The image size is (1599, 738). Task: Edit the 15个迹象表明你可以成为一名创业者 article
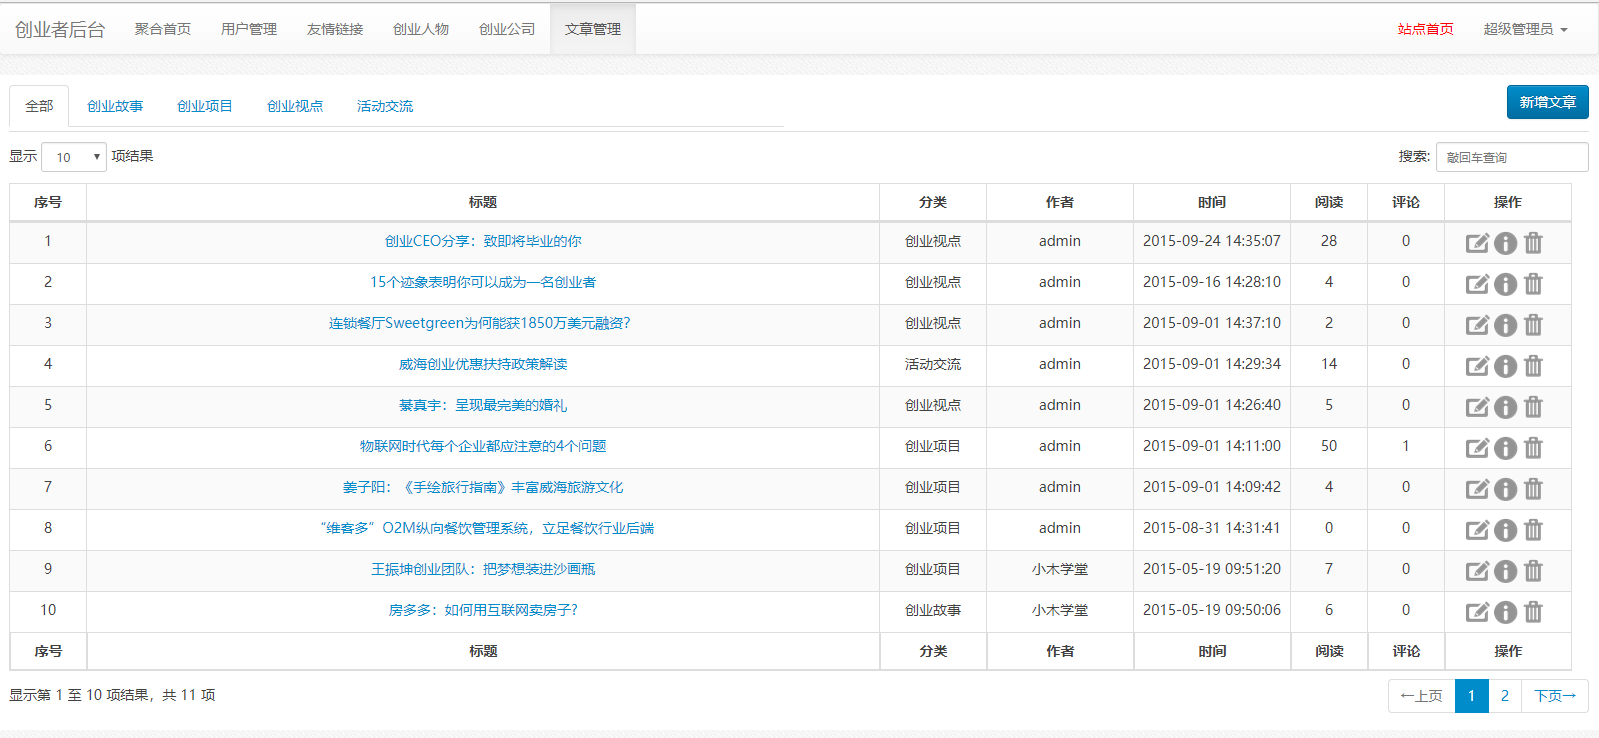(1477, 284)
